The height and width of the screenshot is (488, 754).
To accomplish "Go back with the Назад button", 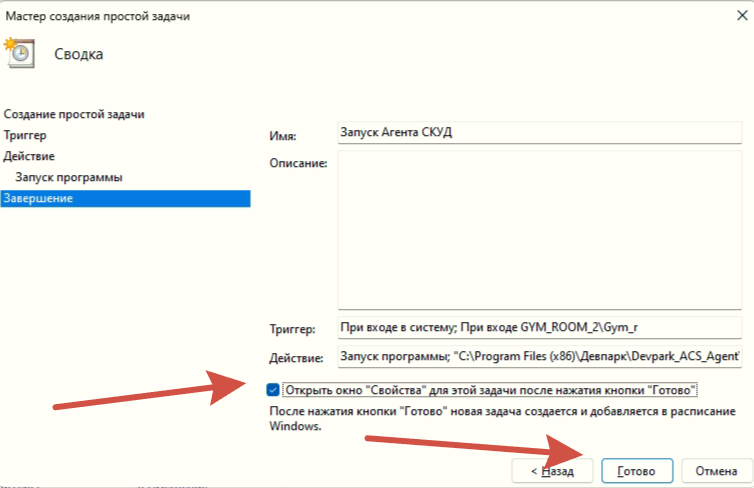I will pyautogui.click(x=552, y=471).
